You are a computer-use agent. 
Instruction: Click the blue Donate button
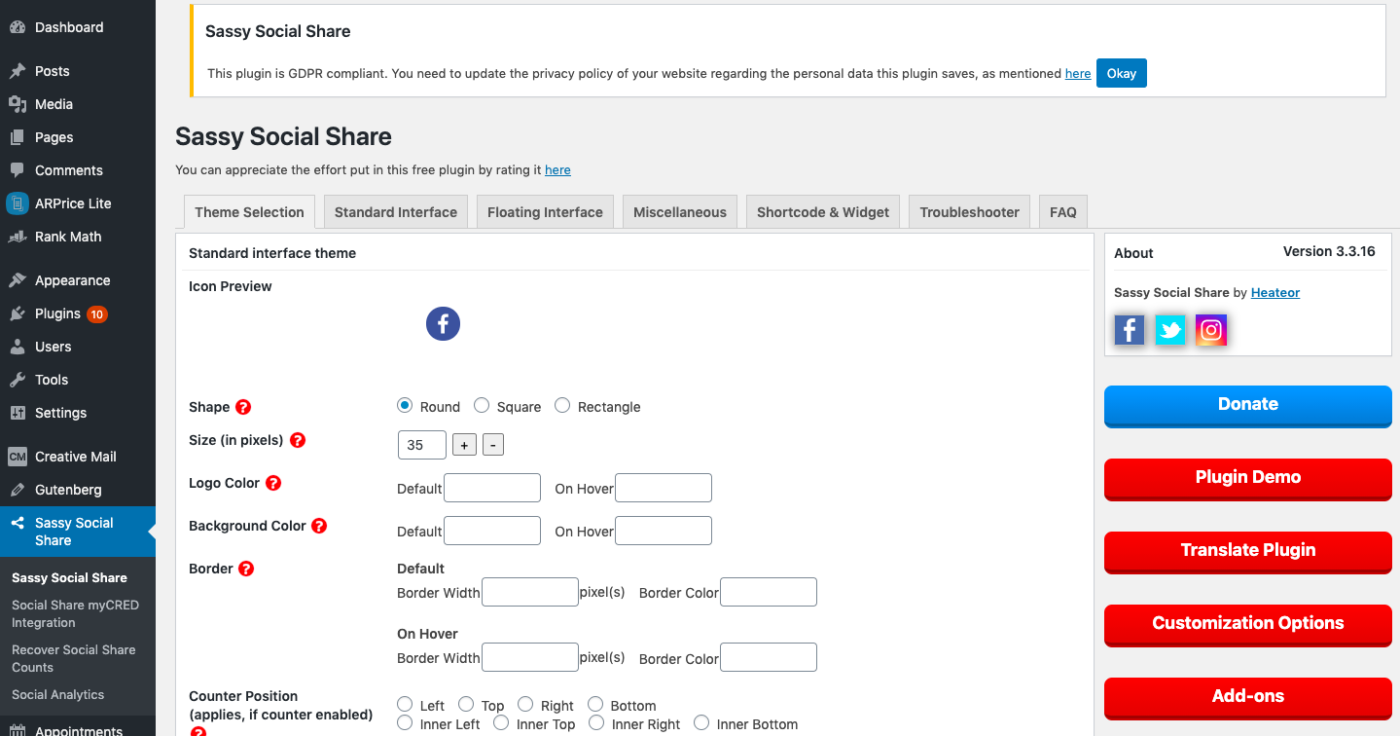[x=1248, y=405]
